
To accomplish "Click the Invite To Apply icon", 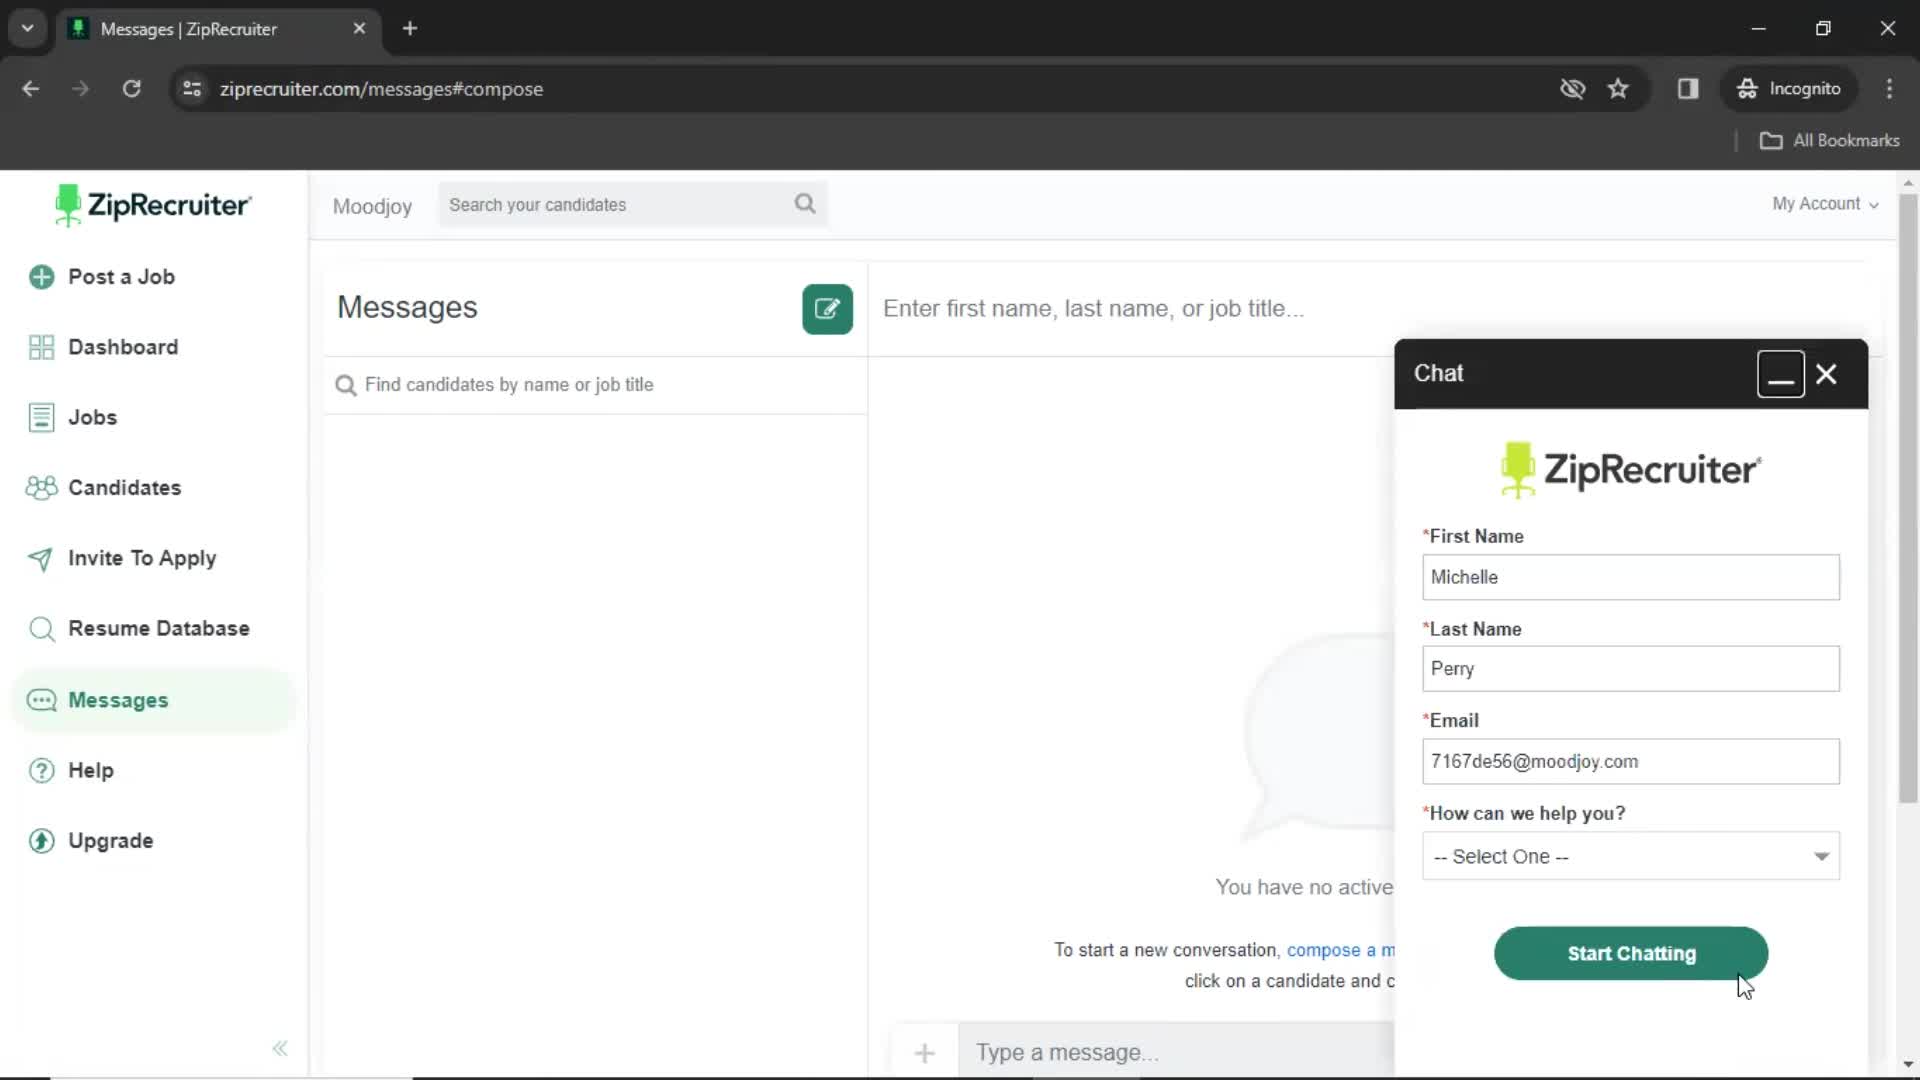I will click(x=40, y=558).
